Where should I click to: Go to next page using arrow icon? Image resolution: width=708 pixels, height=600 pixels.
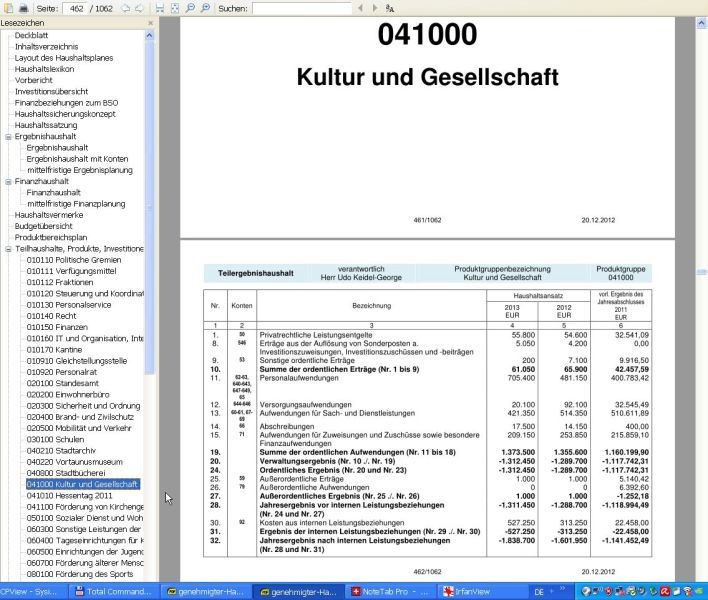coord(140,8)
